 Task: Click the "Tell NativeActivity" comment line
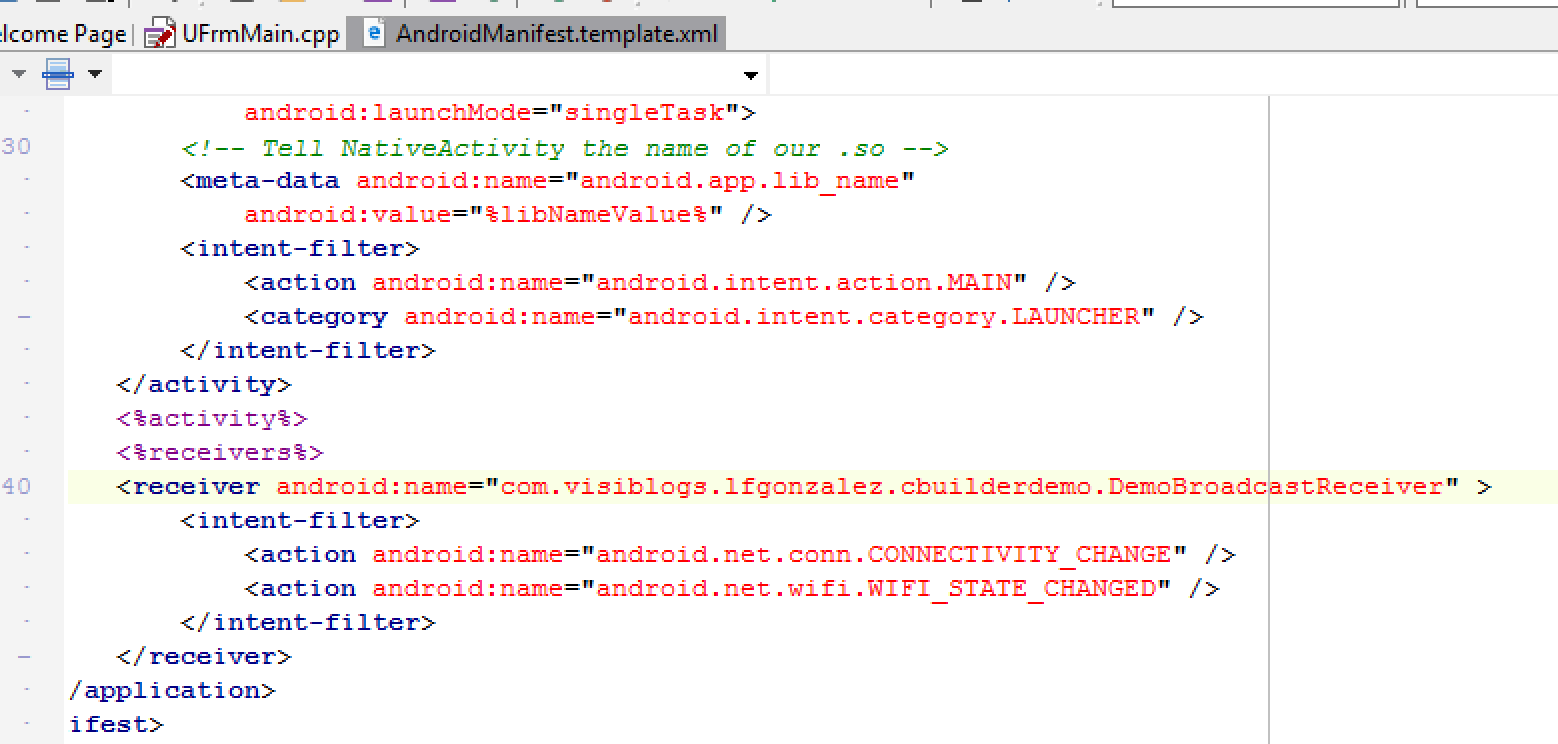coord(564,148)
